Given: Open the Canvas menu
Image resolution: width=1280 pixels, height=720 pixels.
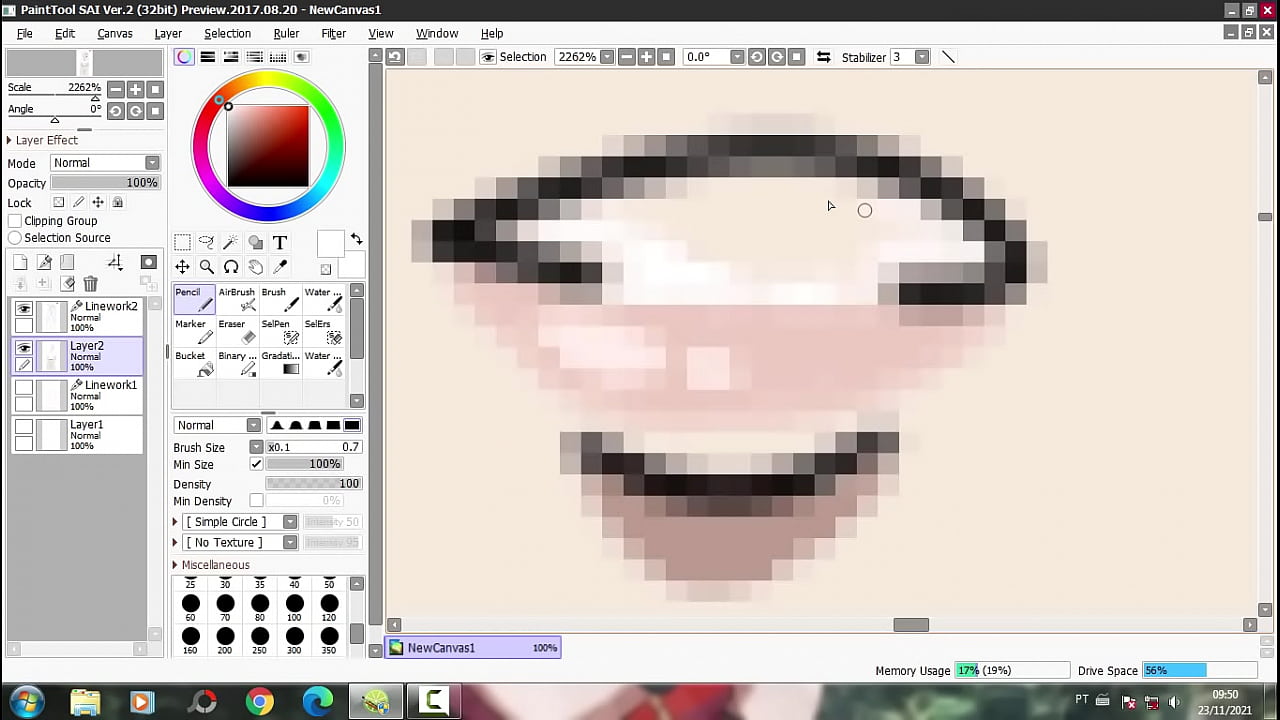Looking at the screenshot, I should pyautogui.click(x=115, y=33).
